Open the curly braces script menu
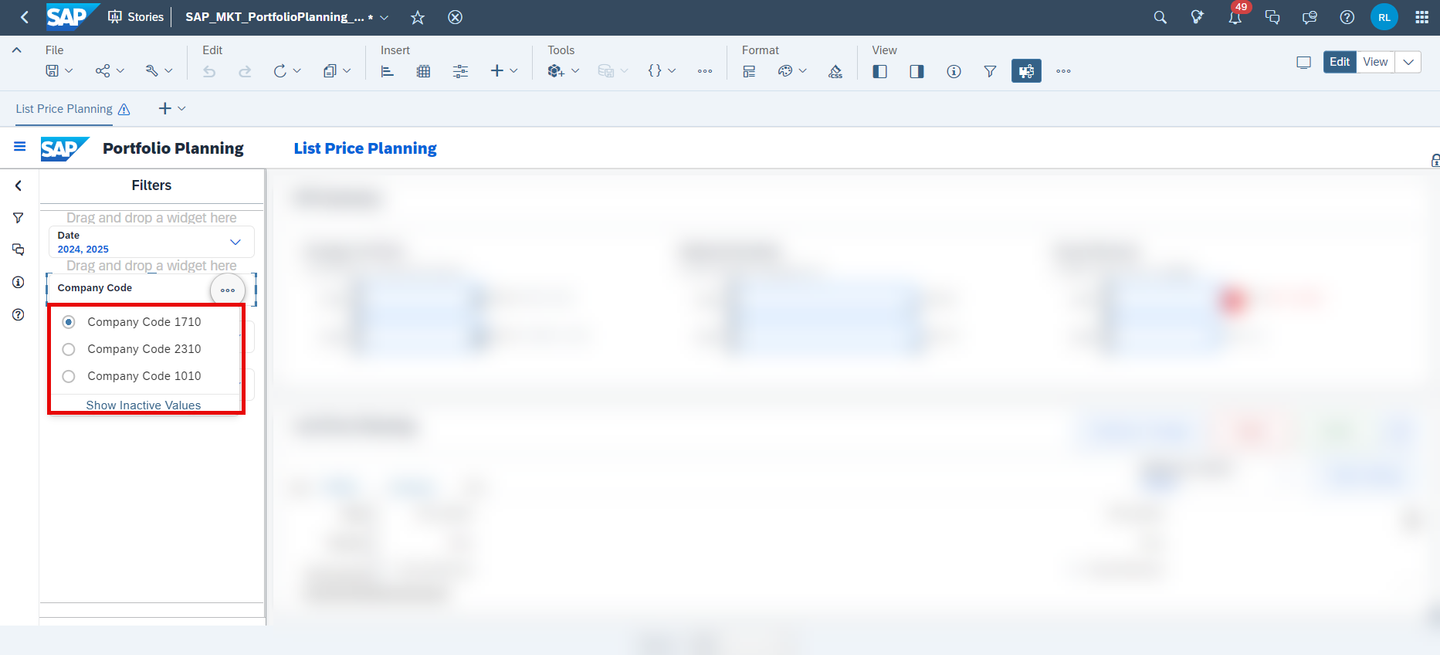 [x=662, y=71]
